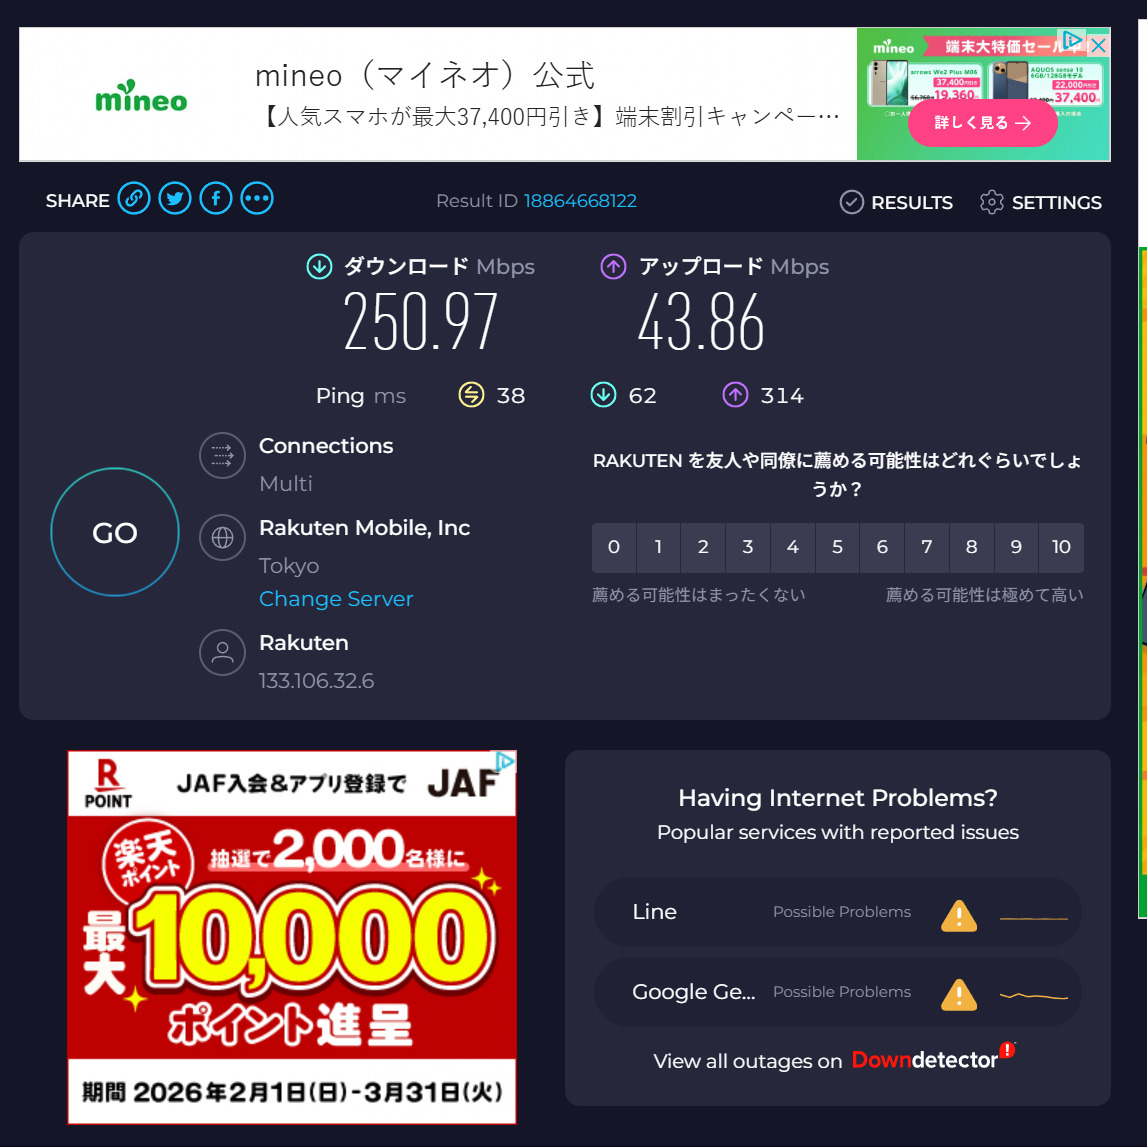Click the download arrow icon beside ダウンロード

[x=319, y=266]
